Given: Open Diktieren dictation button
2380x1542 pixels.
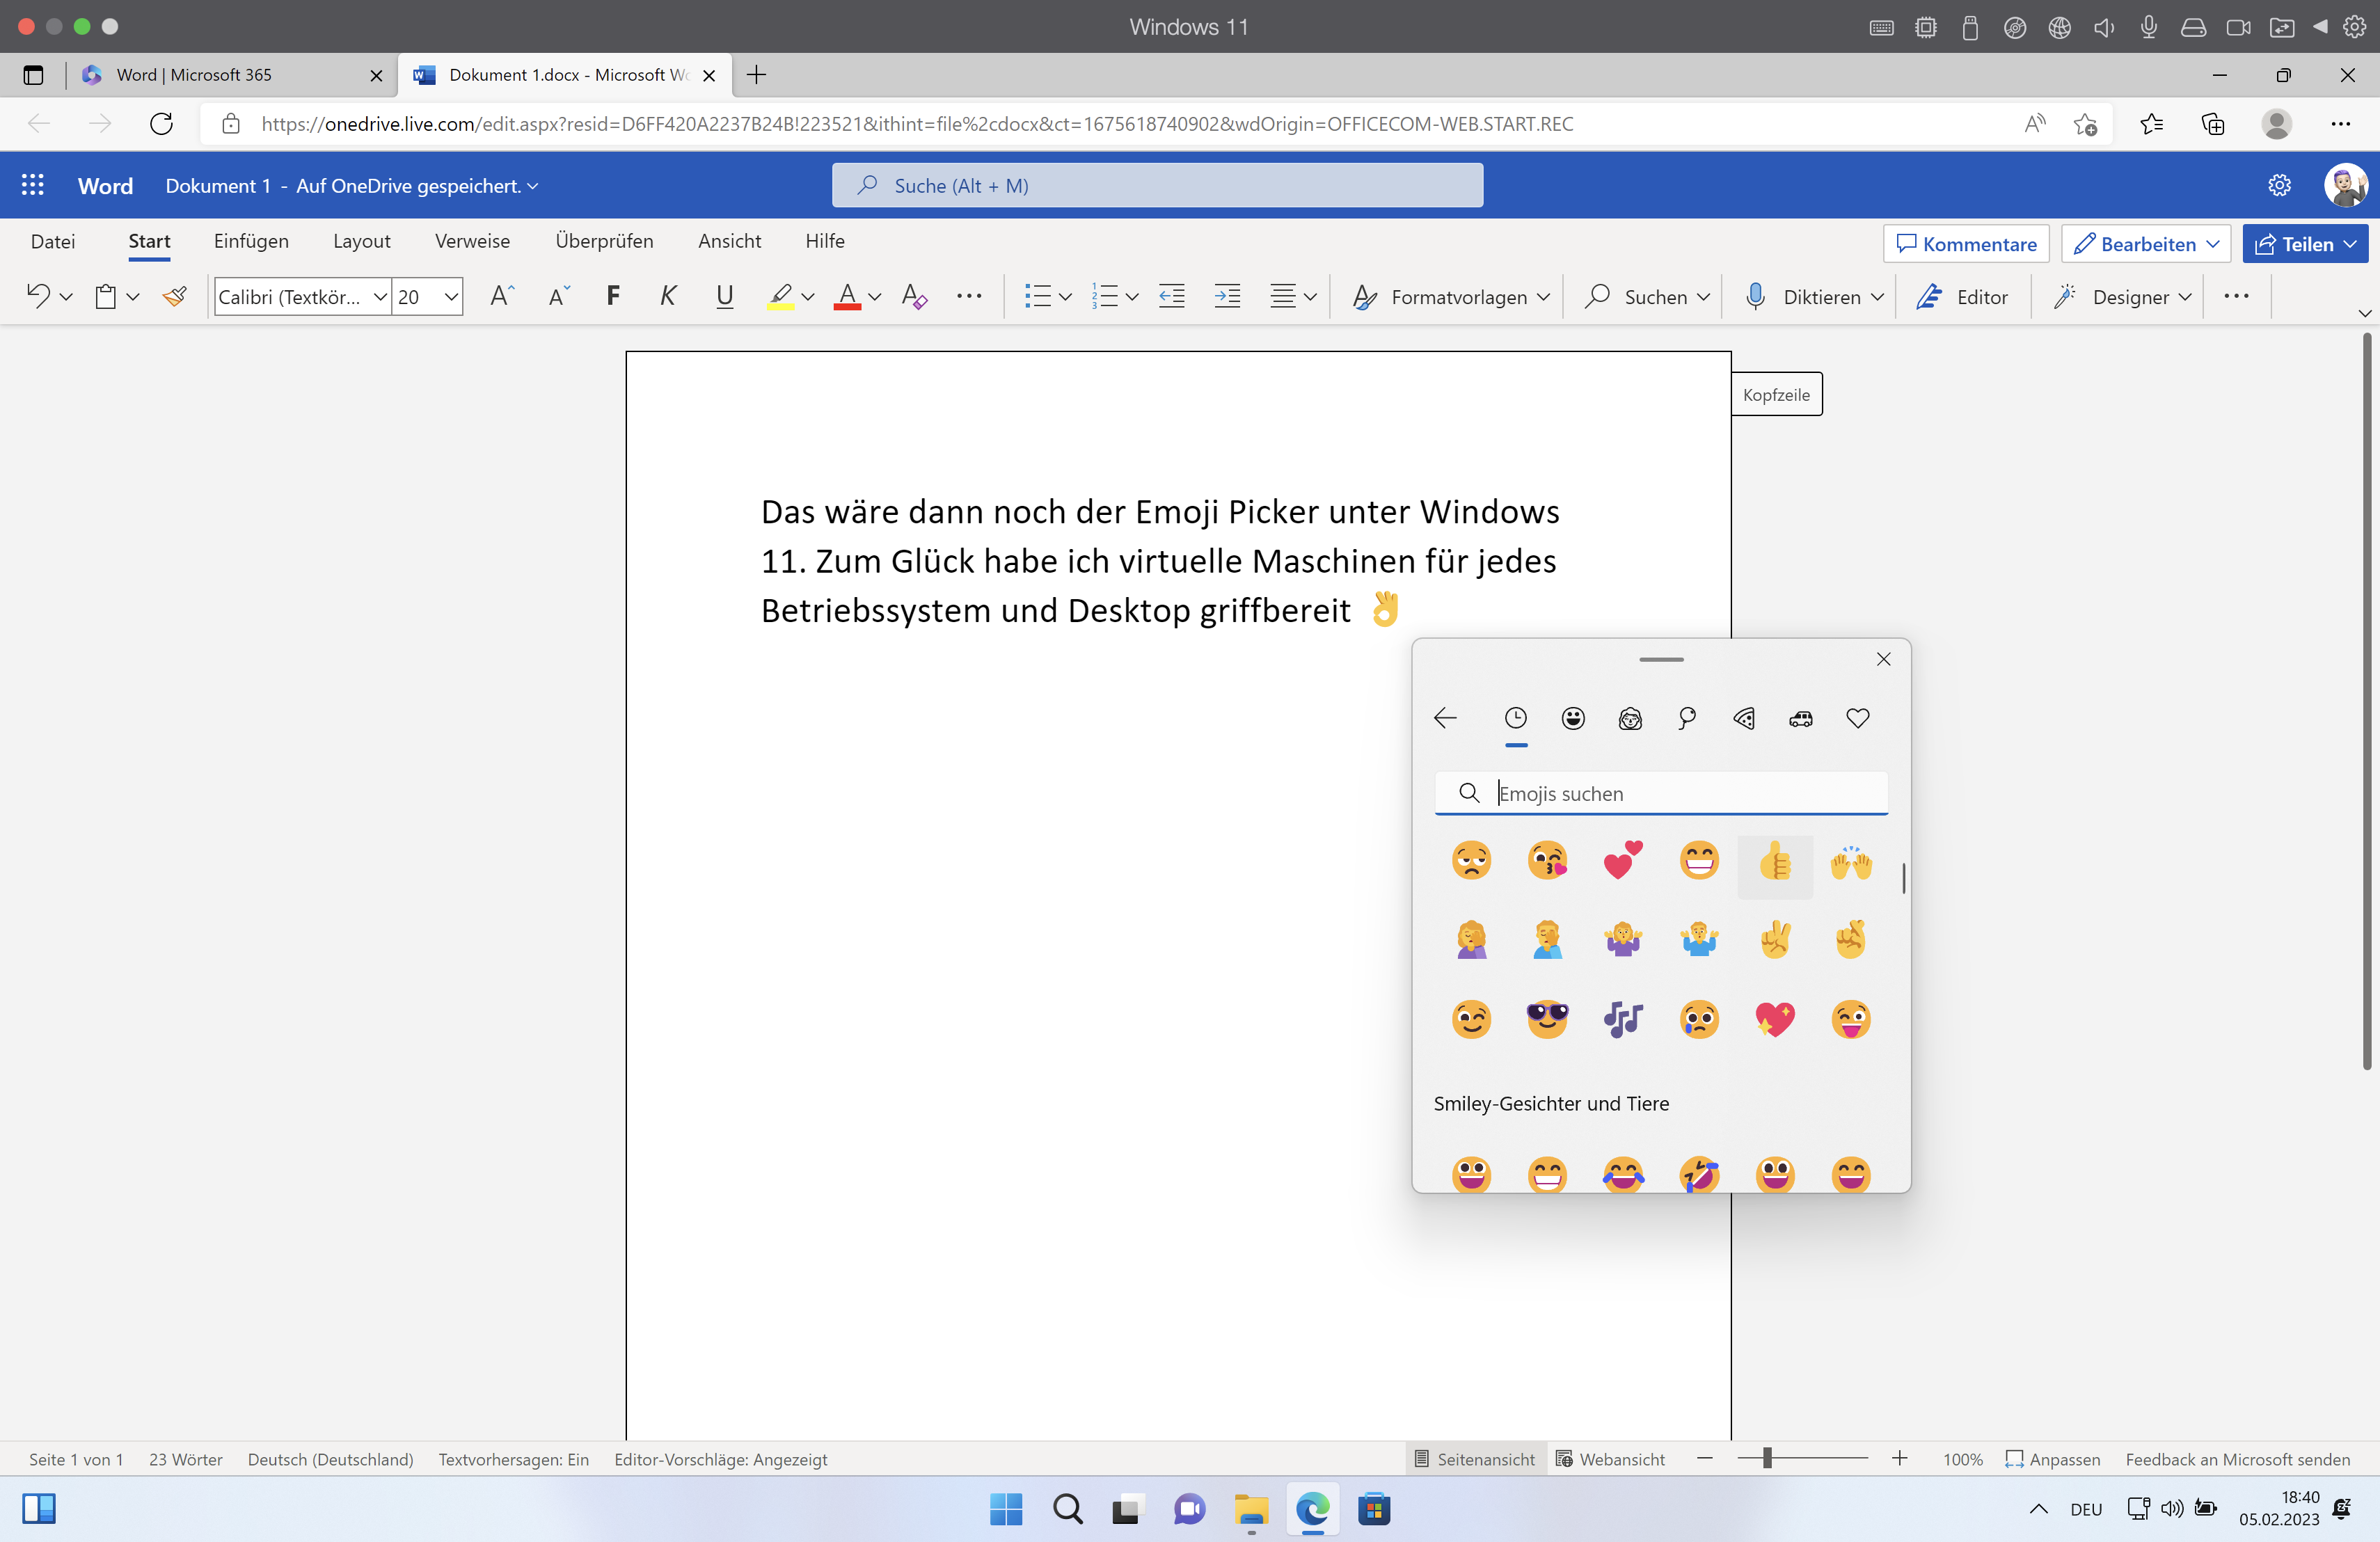Looking at the screenshot, I should tap(1815, 296).
